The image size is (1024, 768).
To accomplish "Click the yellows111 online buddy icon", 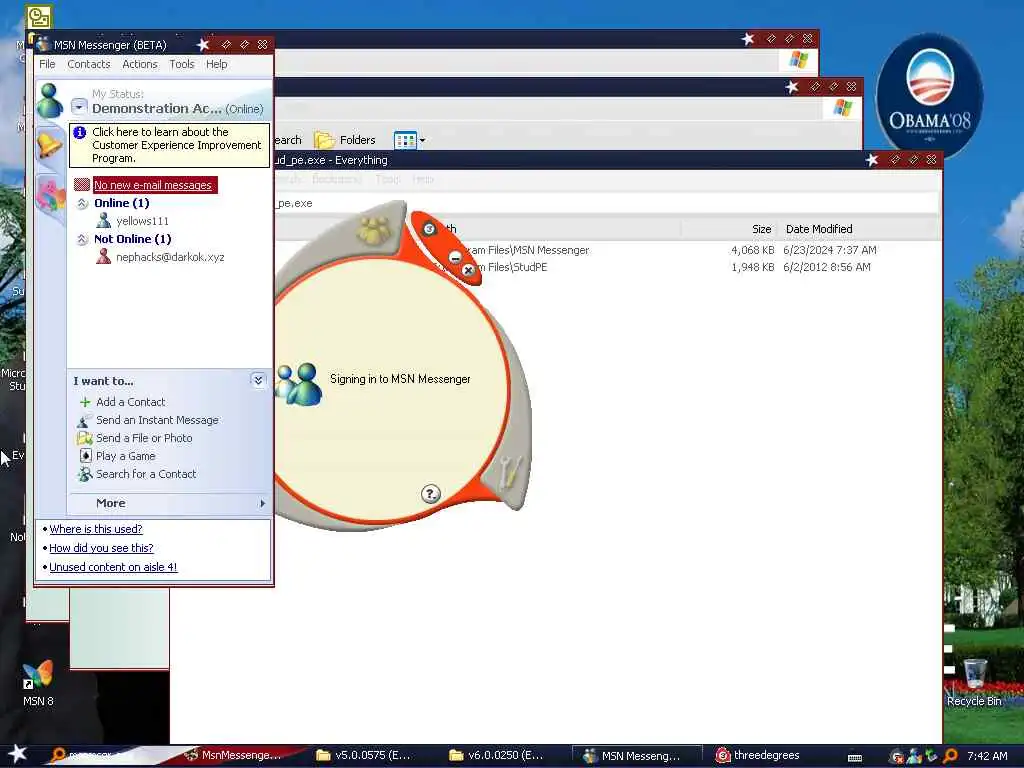I will click(x=103, y=221).
